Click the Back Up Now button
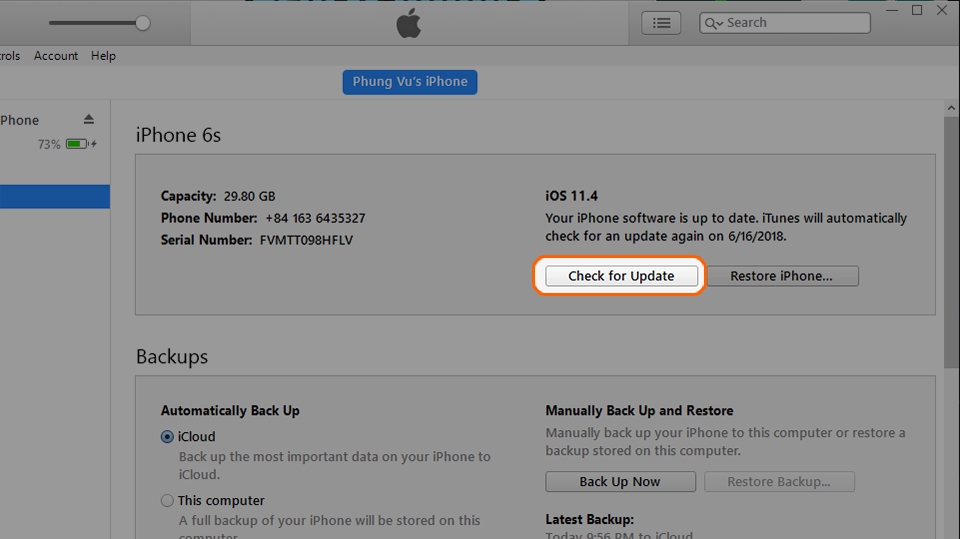Image resolution: width=960 pixels, height=539 pixels. [620, 481]
